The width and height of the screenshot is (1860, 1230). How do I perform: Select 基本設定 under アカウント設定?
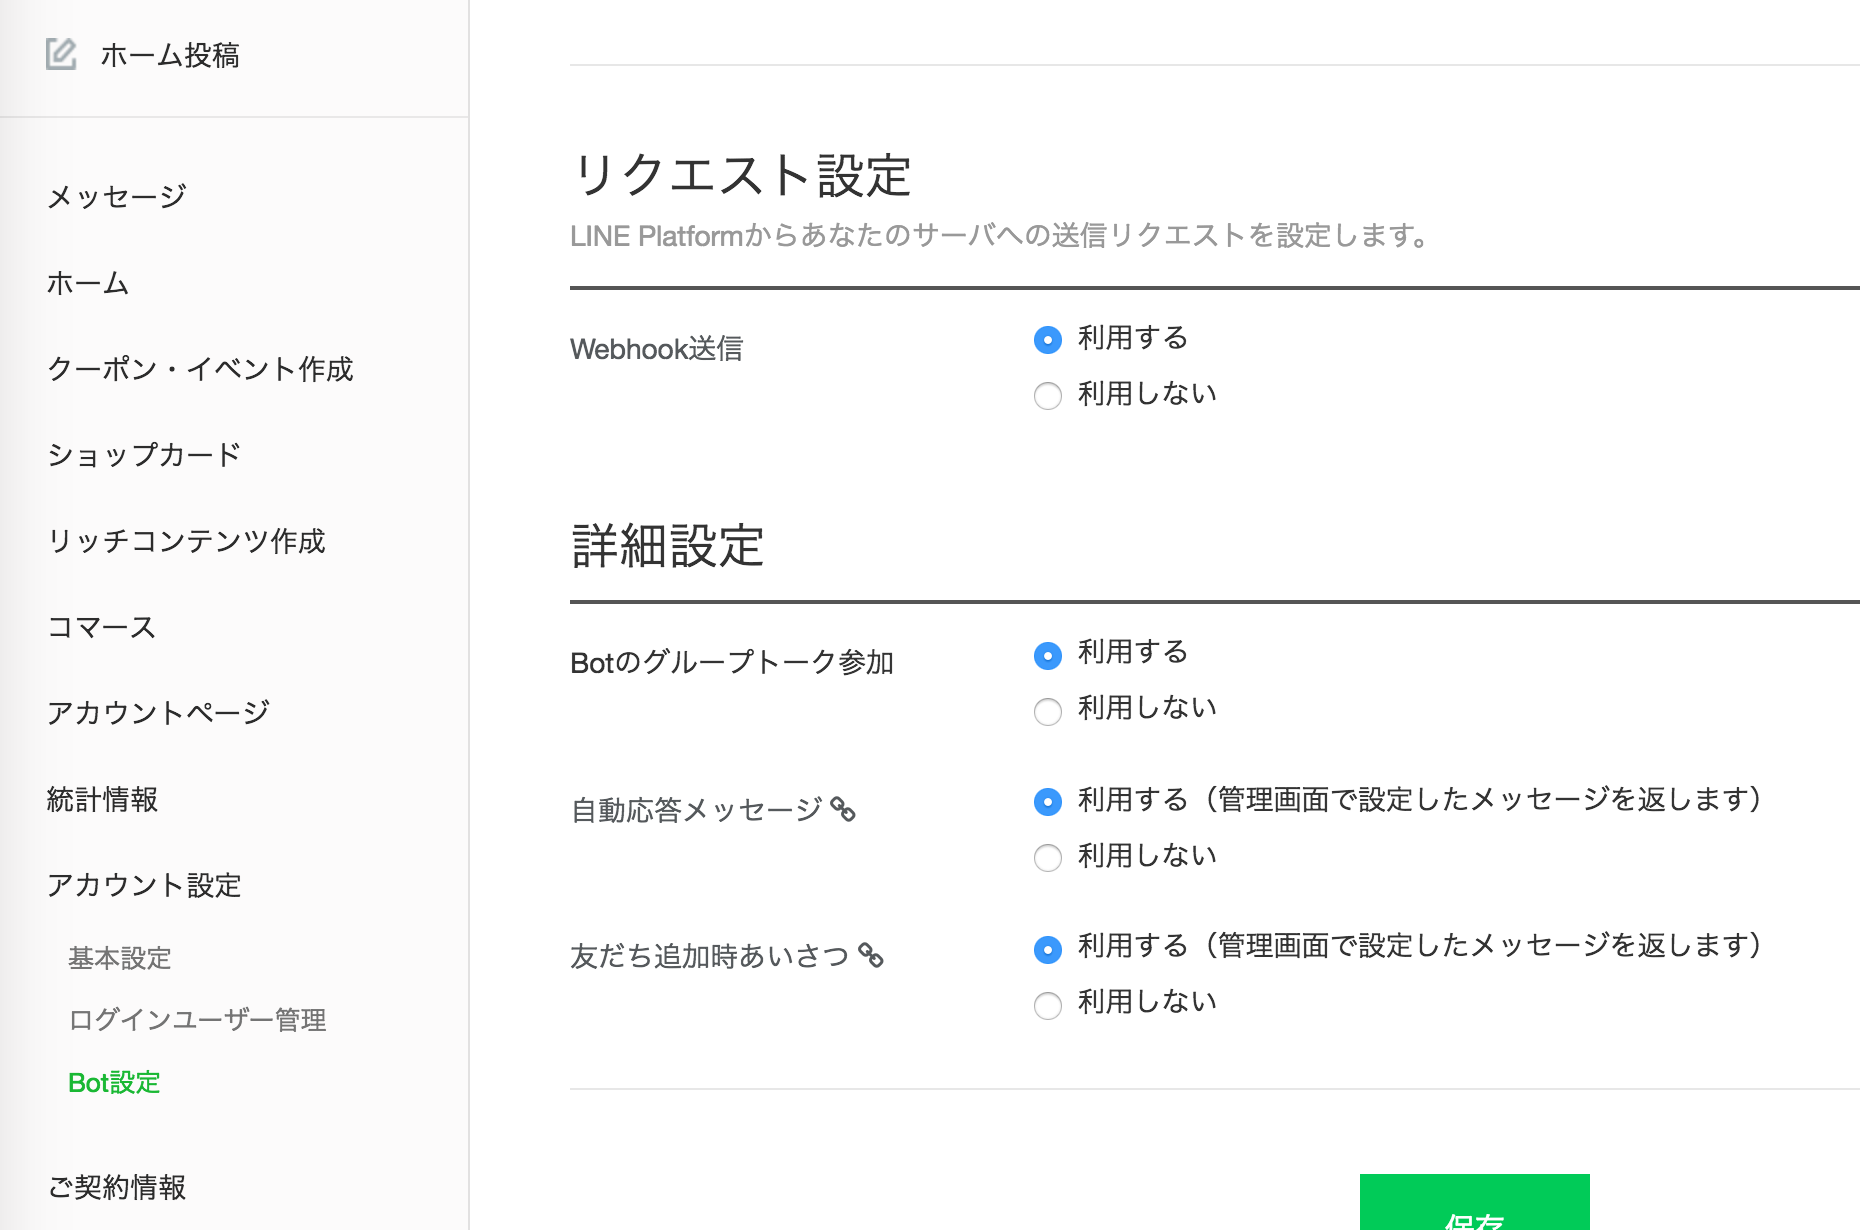(118, 959)
